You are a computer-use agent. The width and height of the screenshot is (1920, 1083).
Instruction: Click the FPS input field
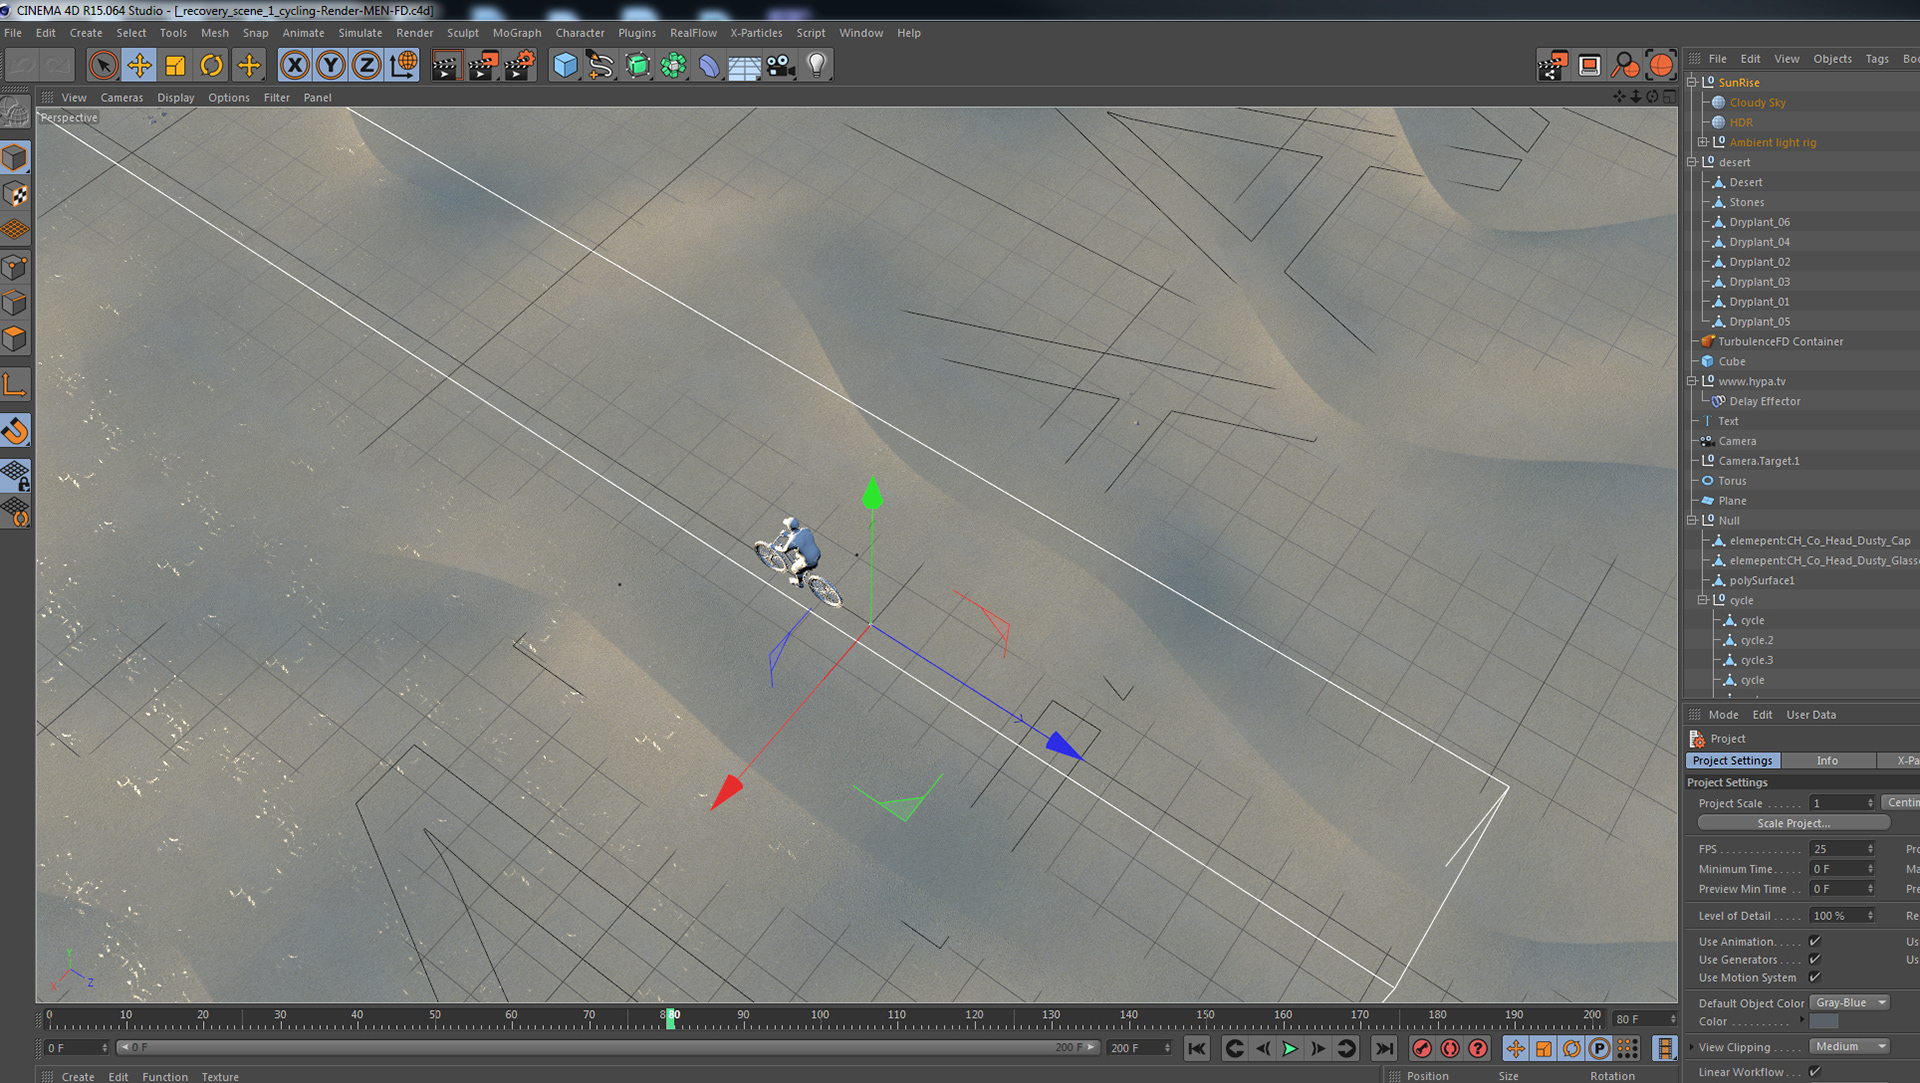[x=1842, y=849]
